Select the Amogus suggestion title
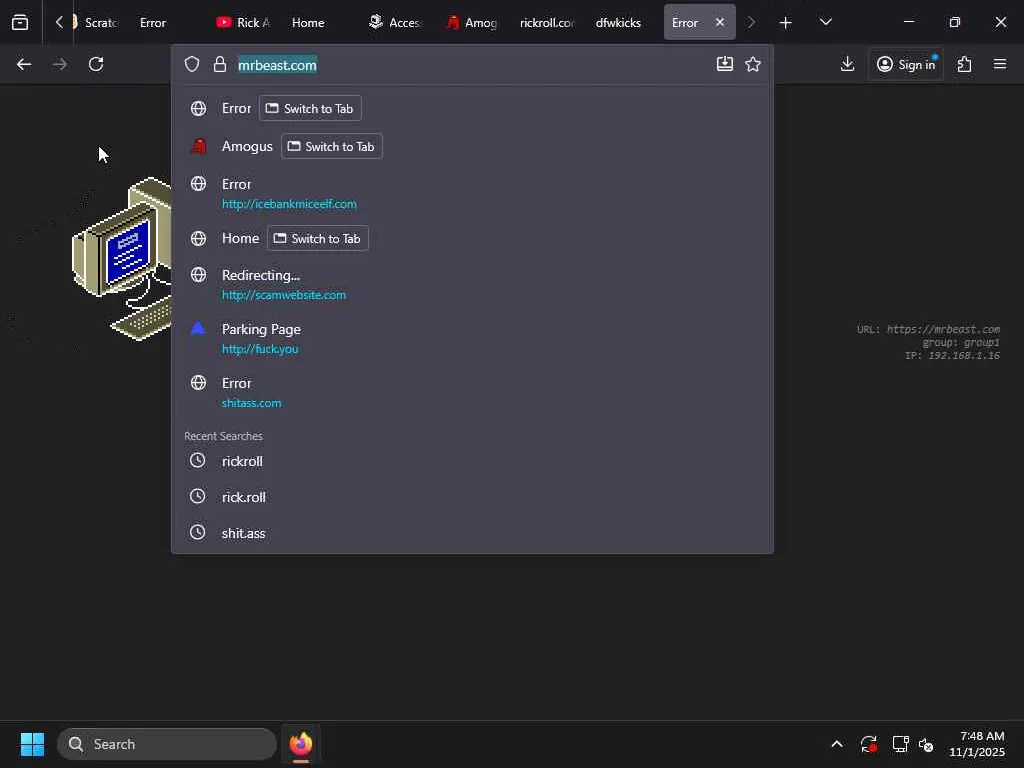Viewport: 1024px width, 768px height. click(x=247, y=146)
